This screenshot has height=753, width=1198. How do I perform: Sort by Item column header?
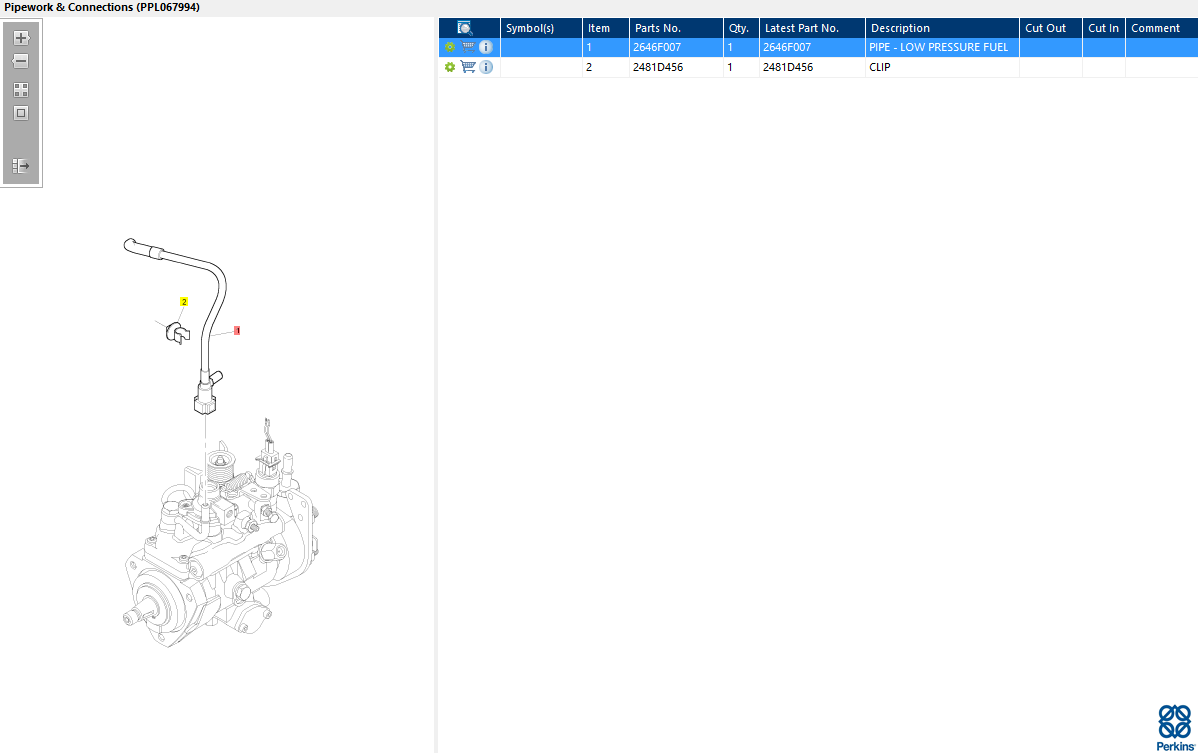coord(606,28)
